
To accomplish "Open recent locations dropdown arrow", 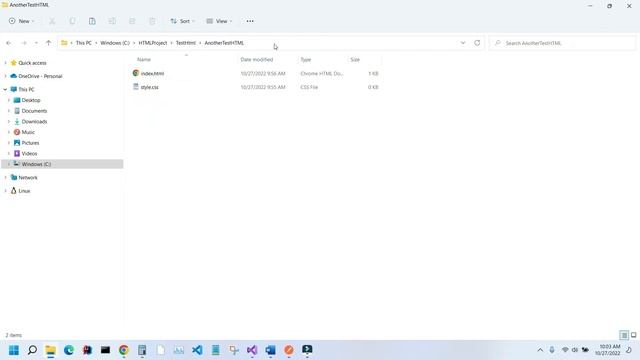I will (x=36, y=43).
